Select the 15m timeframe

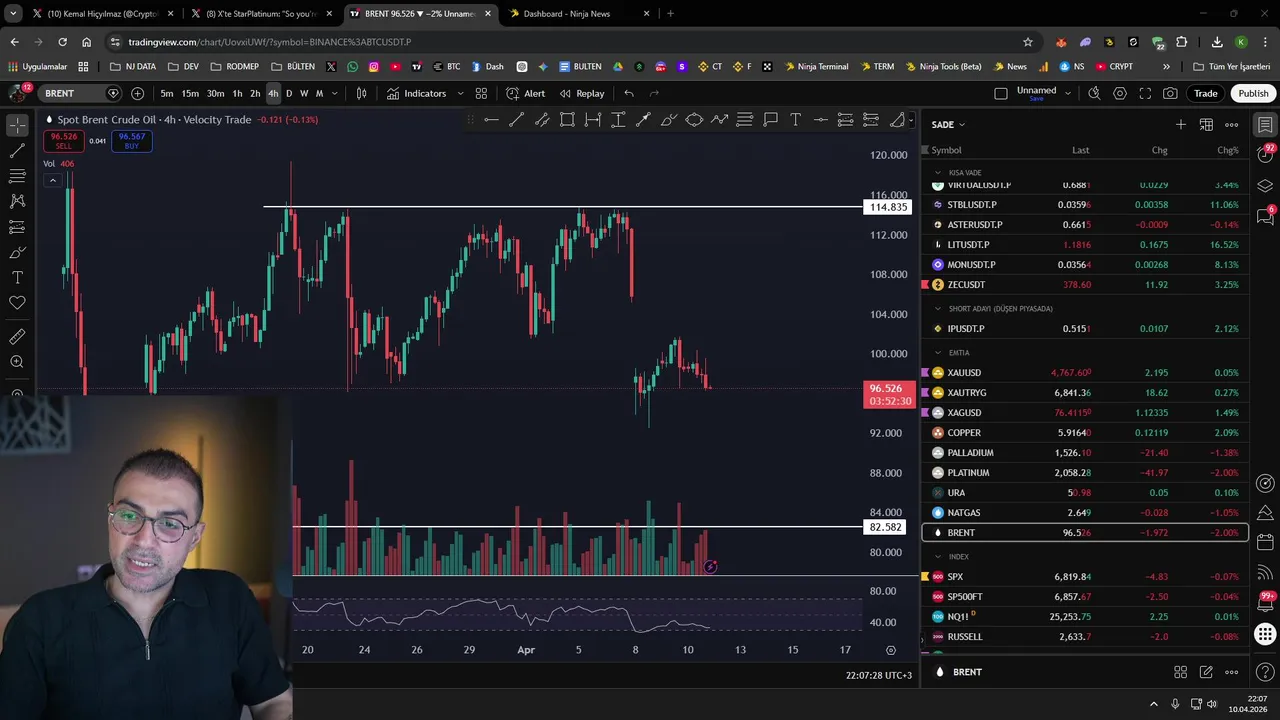point(190,93)
